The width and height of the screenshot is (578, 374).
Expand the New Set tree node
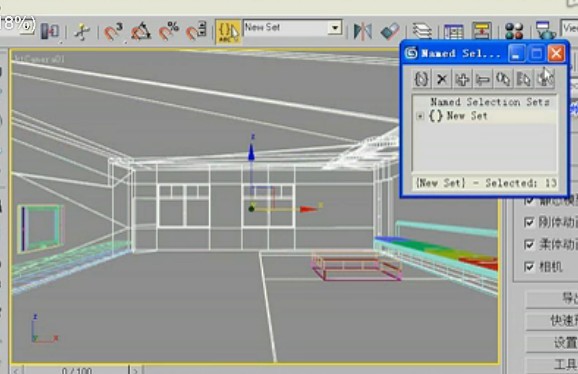tap(420, 116)
